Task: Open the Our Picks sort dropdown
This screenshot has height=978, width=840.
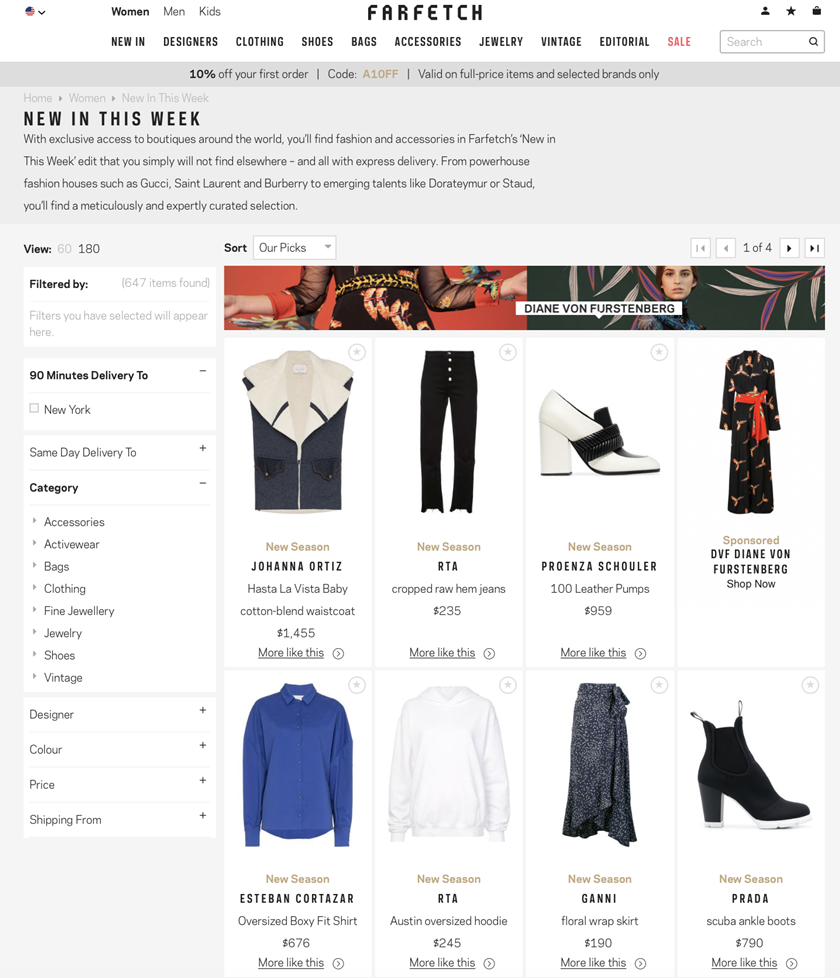Action: tap(294, 248)
